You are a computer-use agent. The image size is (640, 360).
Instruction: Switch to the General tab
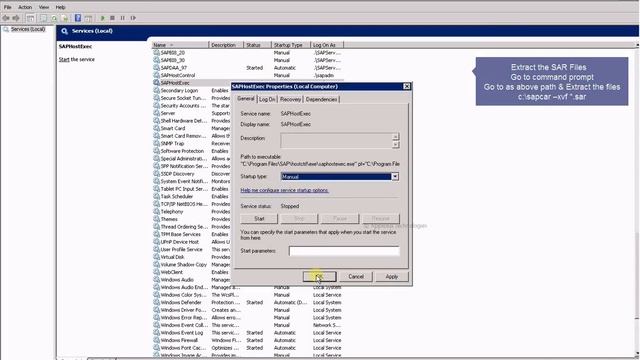246,99
